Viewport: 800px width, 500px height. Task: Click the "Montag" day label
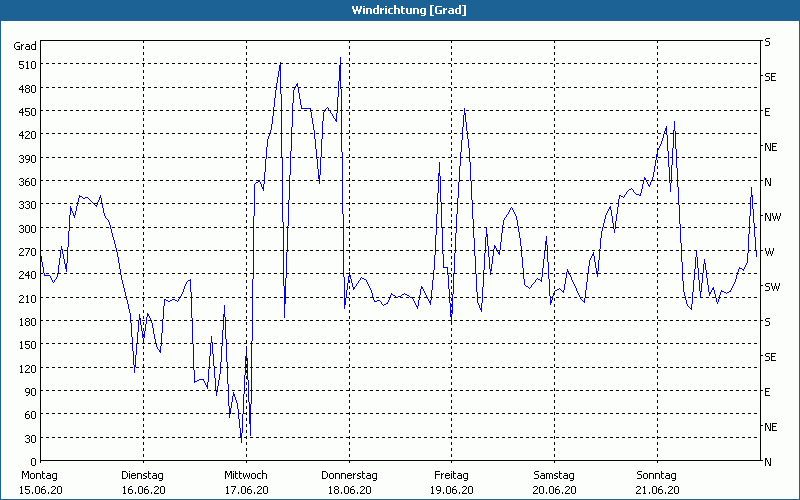pos(39,475)
